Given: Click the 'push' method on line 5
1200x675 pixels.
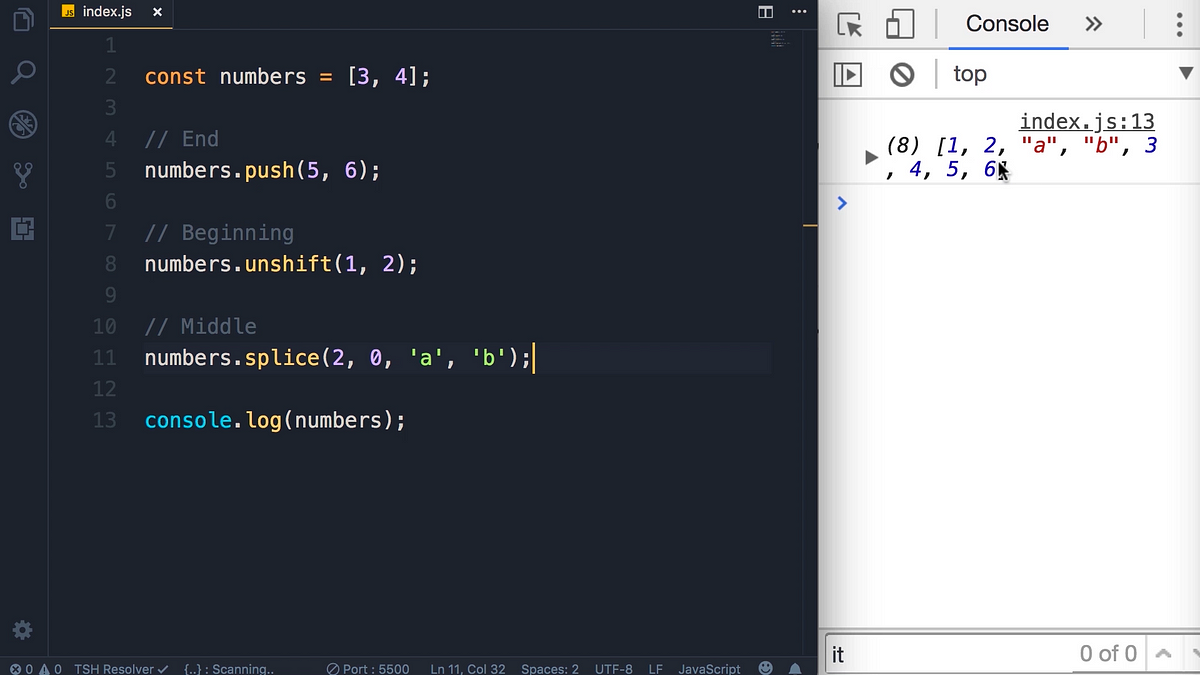Looking at the screenshot, I should [270, 170].
